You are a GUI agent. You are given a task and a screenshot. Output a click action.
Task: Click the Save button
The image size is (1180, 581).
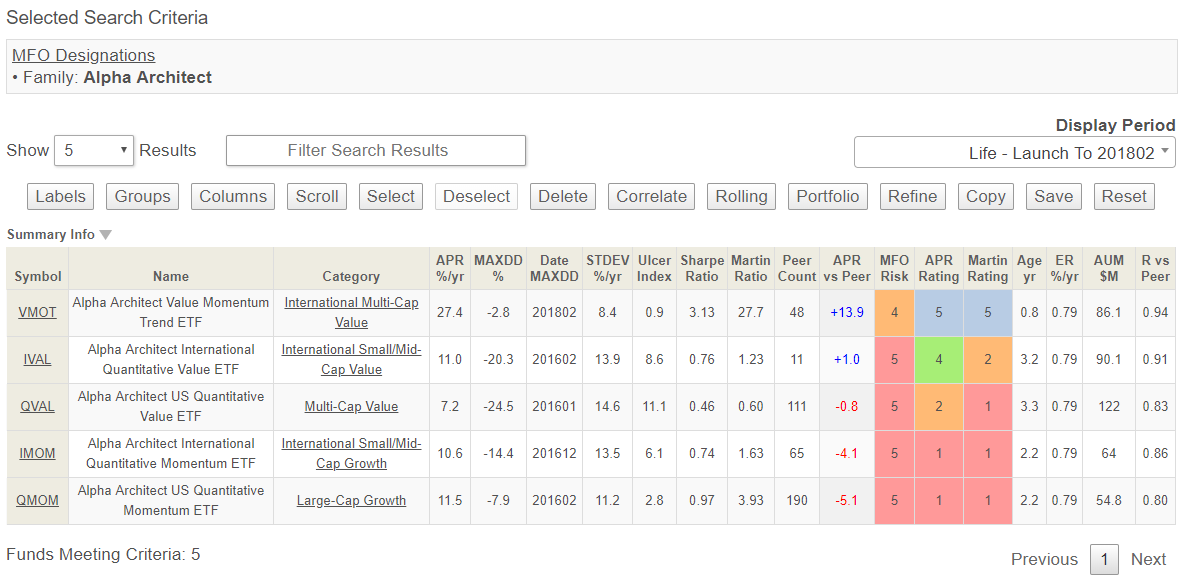(1053, 196)
